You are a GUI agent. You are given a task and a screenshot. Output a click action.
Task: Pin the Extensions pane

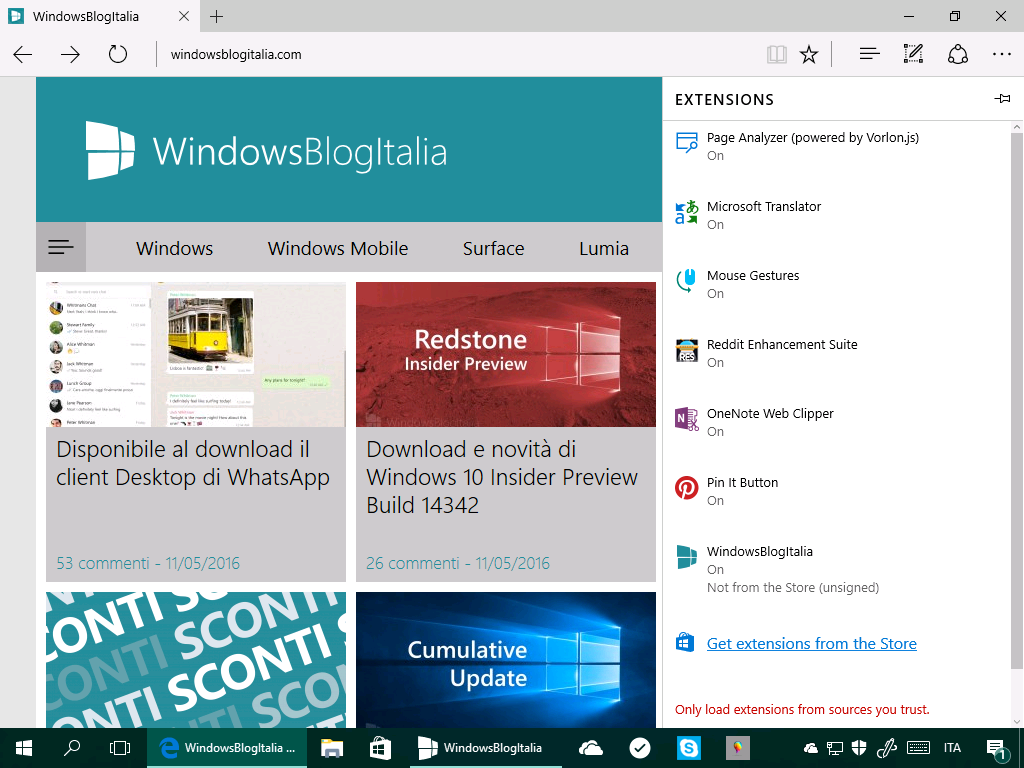1002,99
